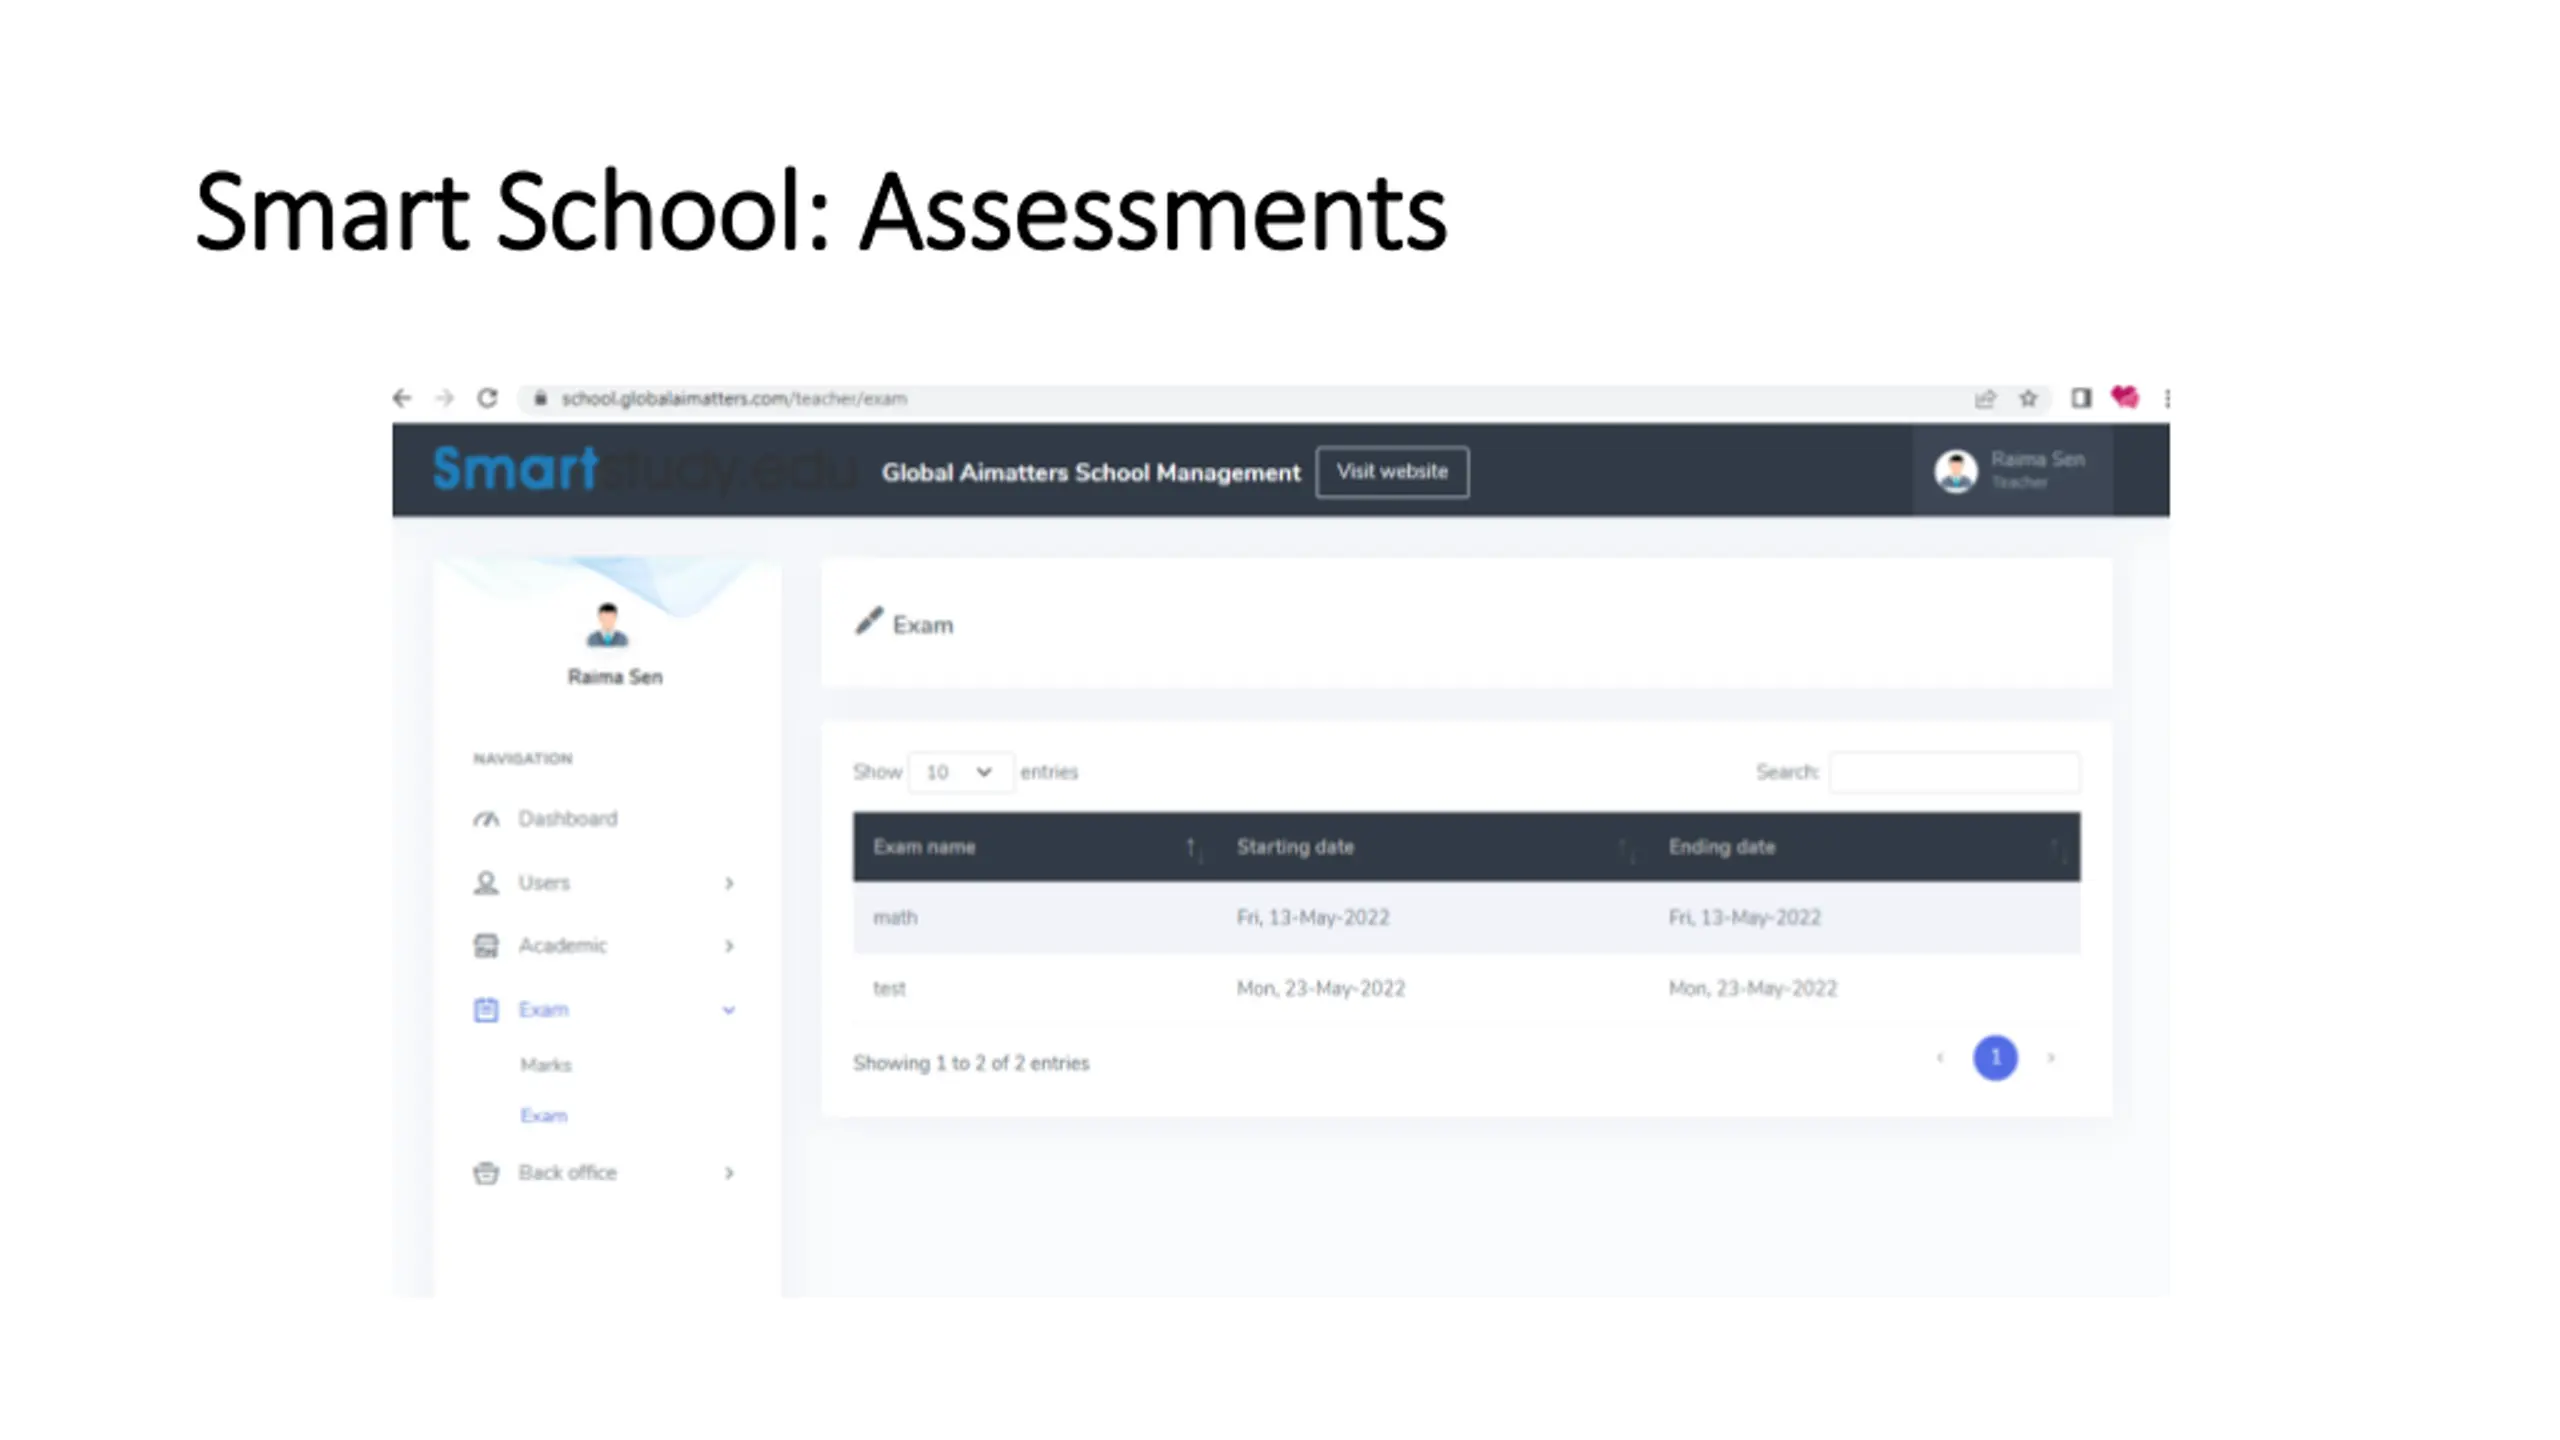Click the Back office basket icon
The width and height of the screenshot is (2560, 1440).
[x=486, y=1173]
